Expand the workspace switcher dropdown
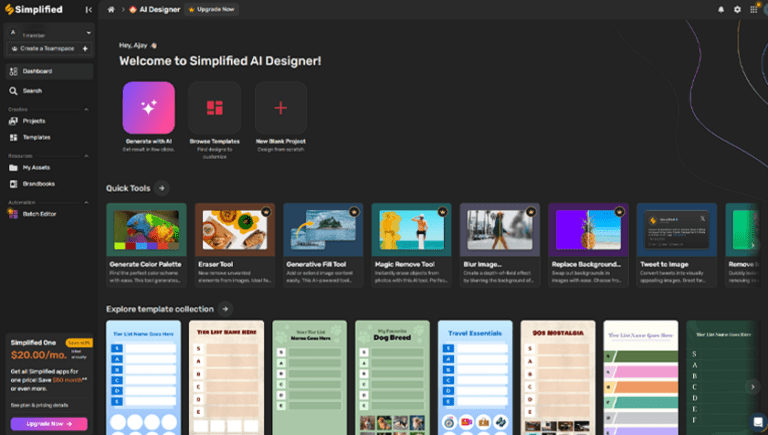This screenshot has height=435, width=768. tap(88, 34)
